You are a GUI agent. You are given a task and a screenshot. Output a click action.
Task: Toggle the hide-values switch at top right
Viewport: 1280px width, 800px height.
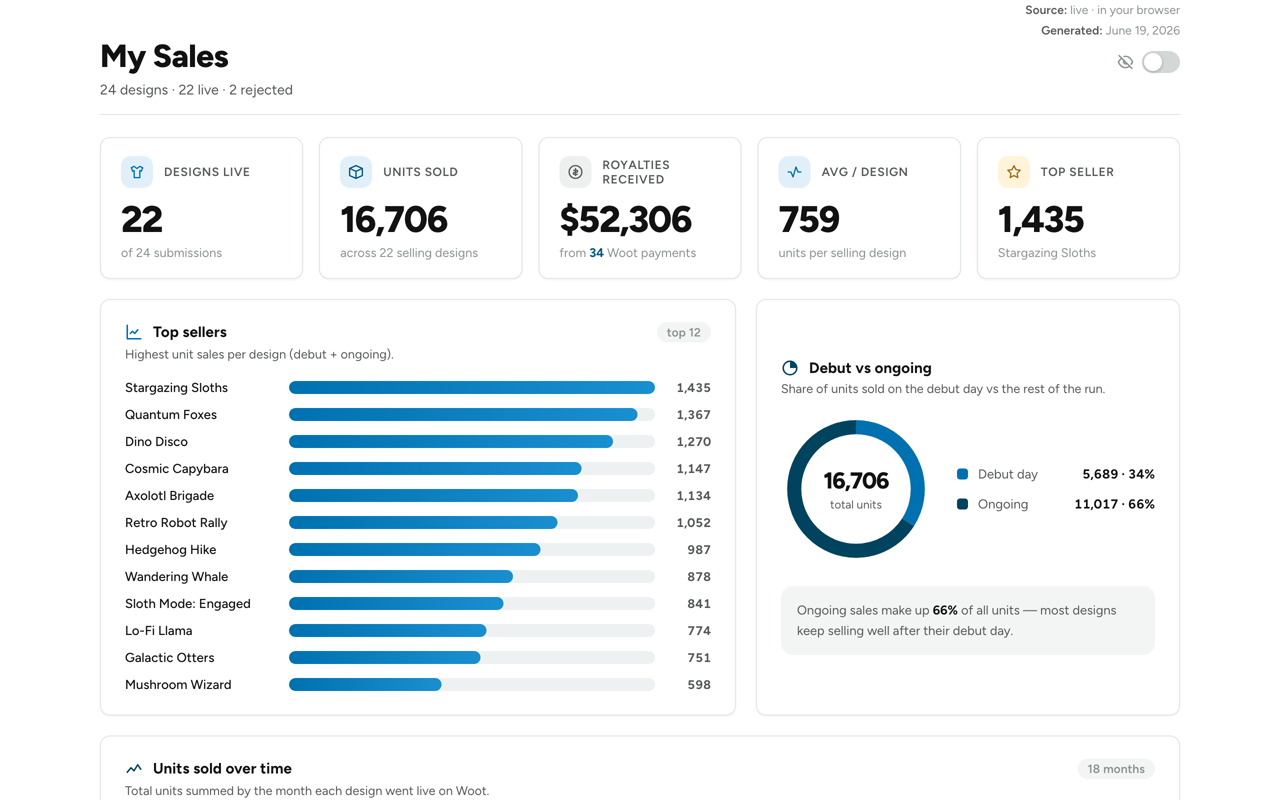tap(1161, 62)
